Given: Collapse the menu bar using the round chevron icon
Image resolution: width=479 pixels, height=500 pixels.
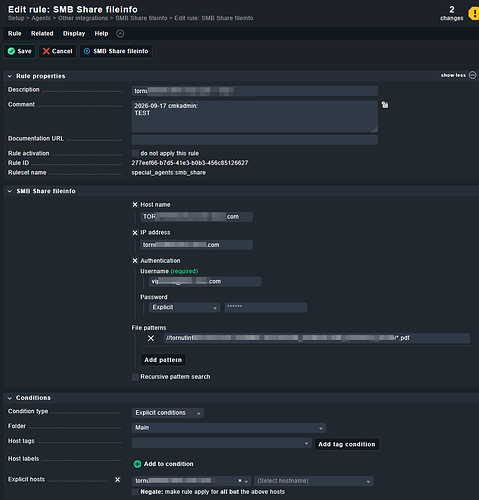Looking at the screenshot, I should tap(120, 33).
